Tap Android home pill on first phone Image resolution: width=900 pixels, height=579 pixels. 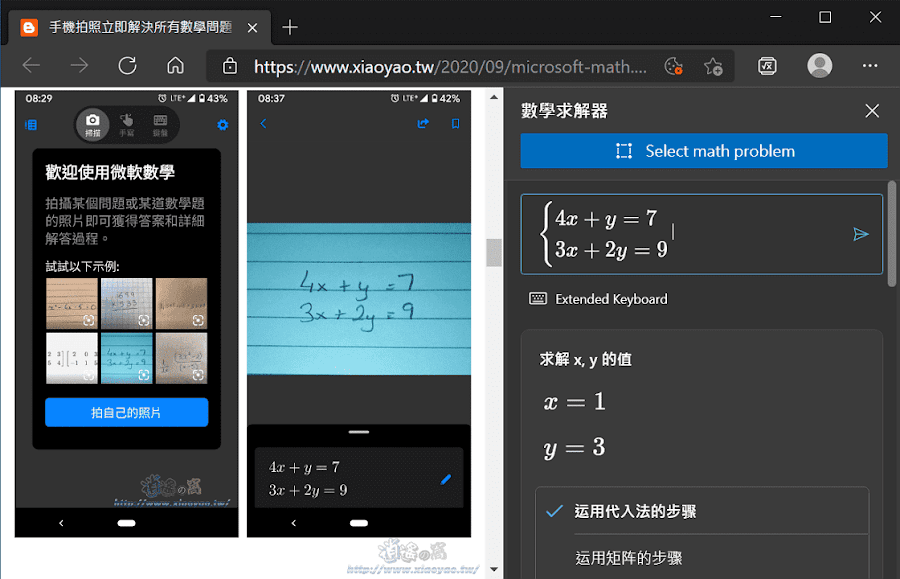(x=126, y=523)
